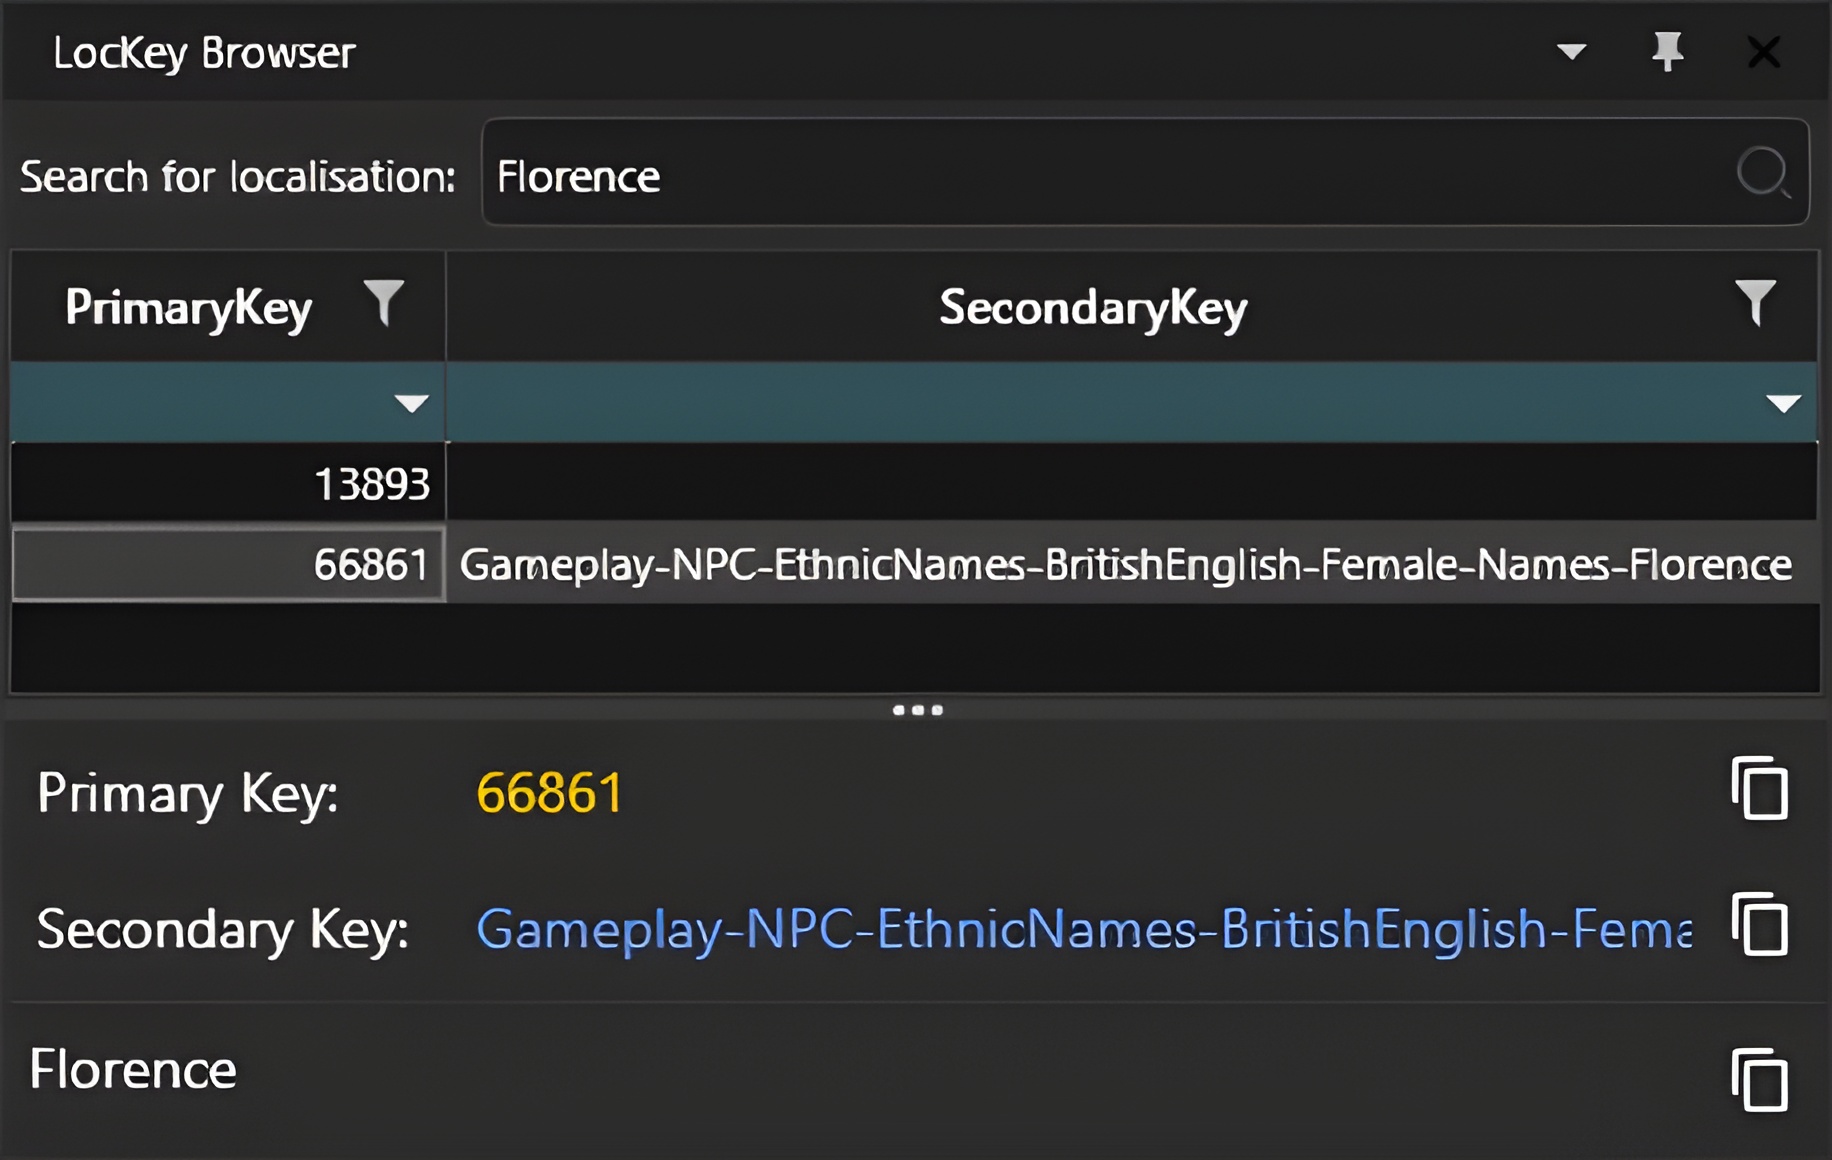1832x1160 pixels.
Task: Close the LocKey Browser panel
Action: pos(1763,52)
